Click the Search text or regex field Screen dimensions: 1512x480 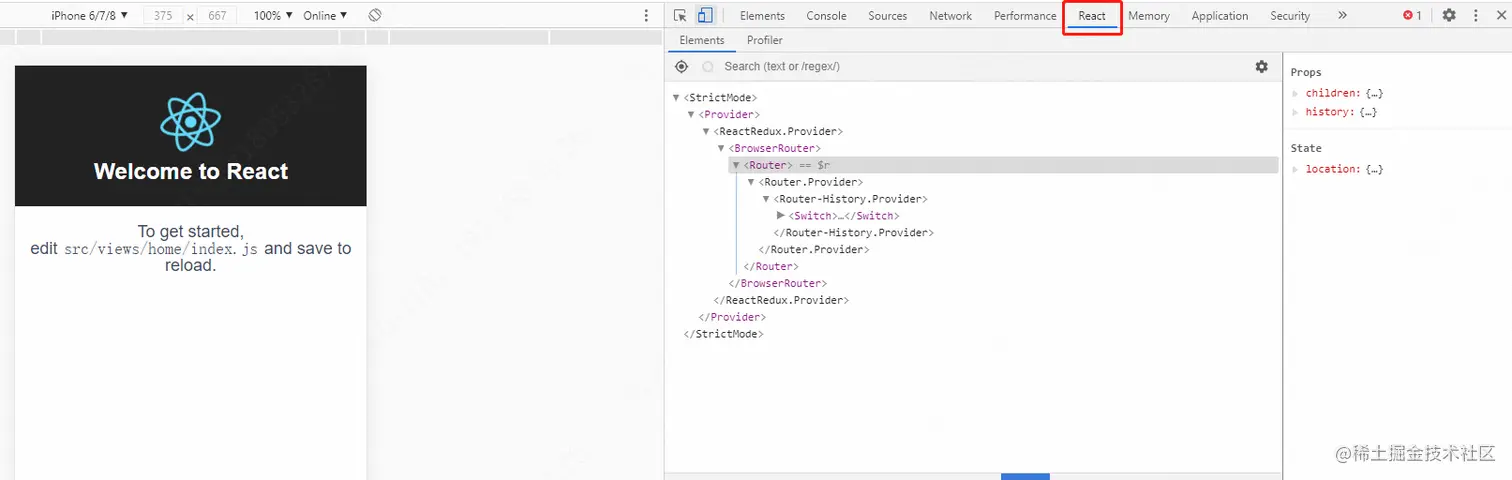(x=980, y=66)
